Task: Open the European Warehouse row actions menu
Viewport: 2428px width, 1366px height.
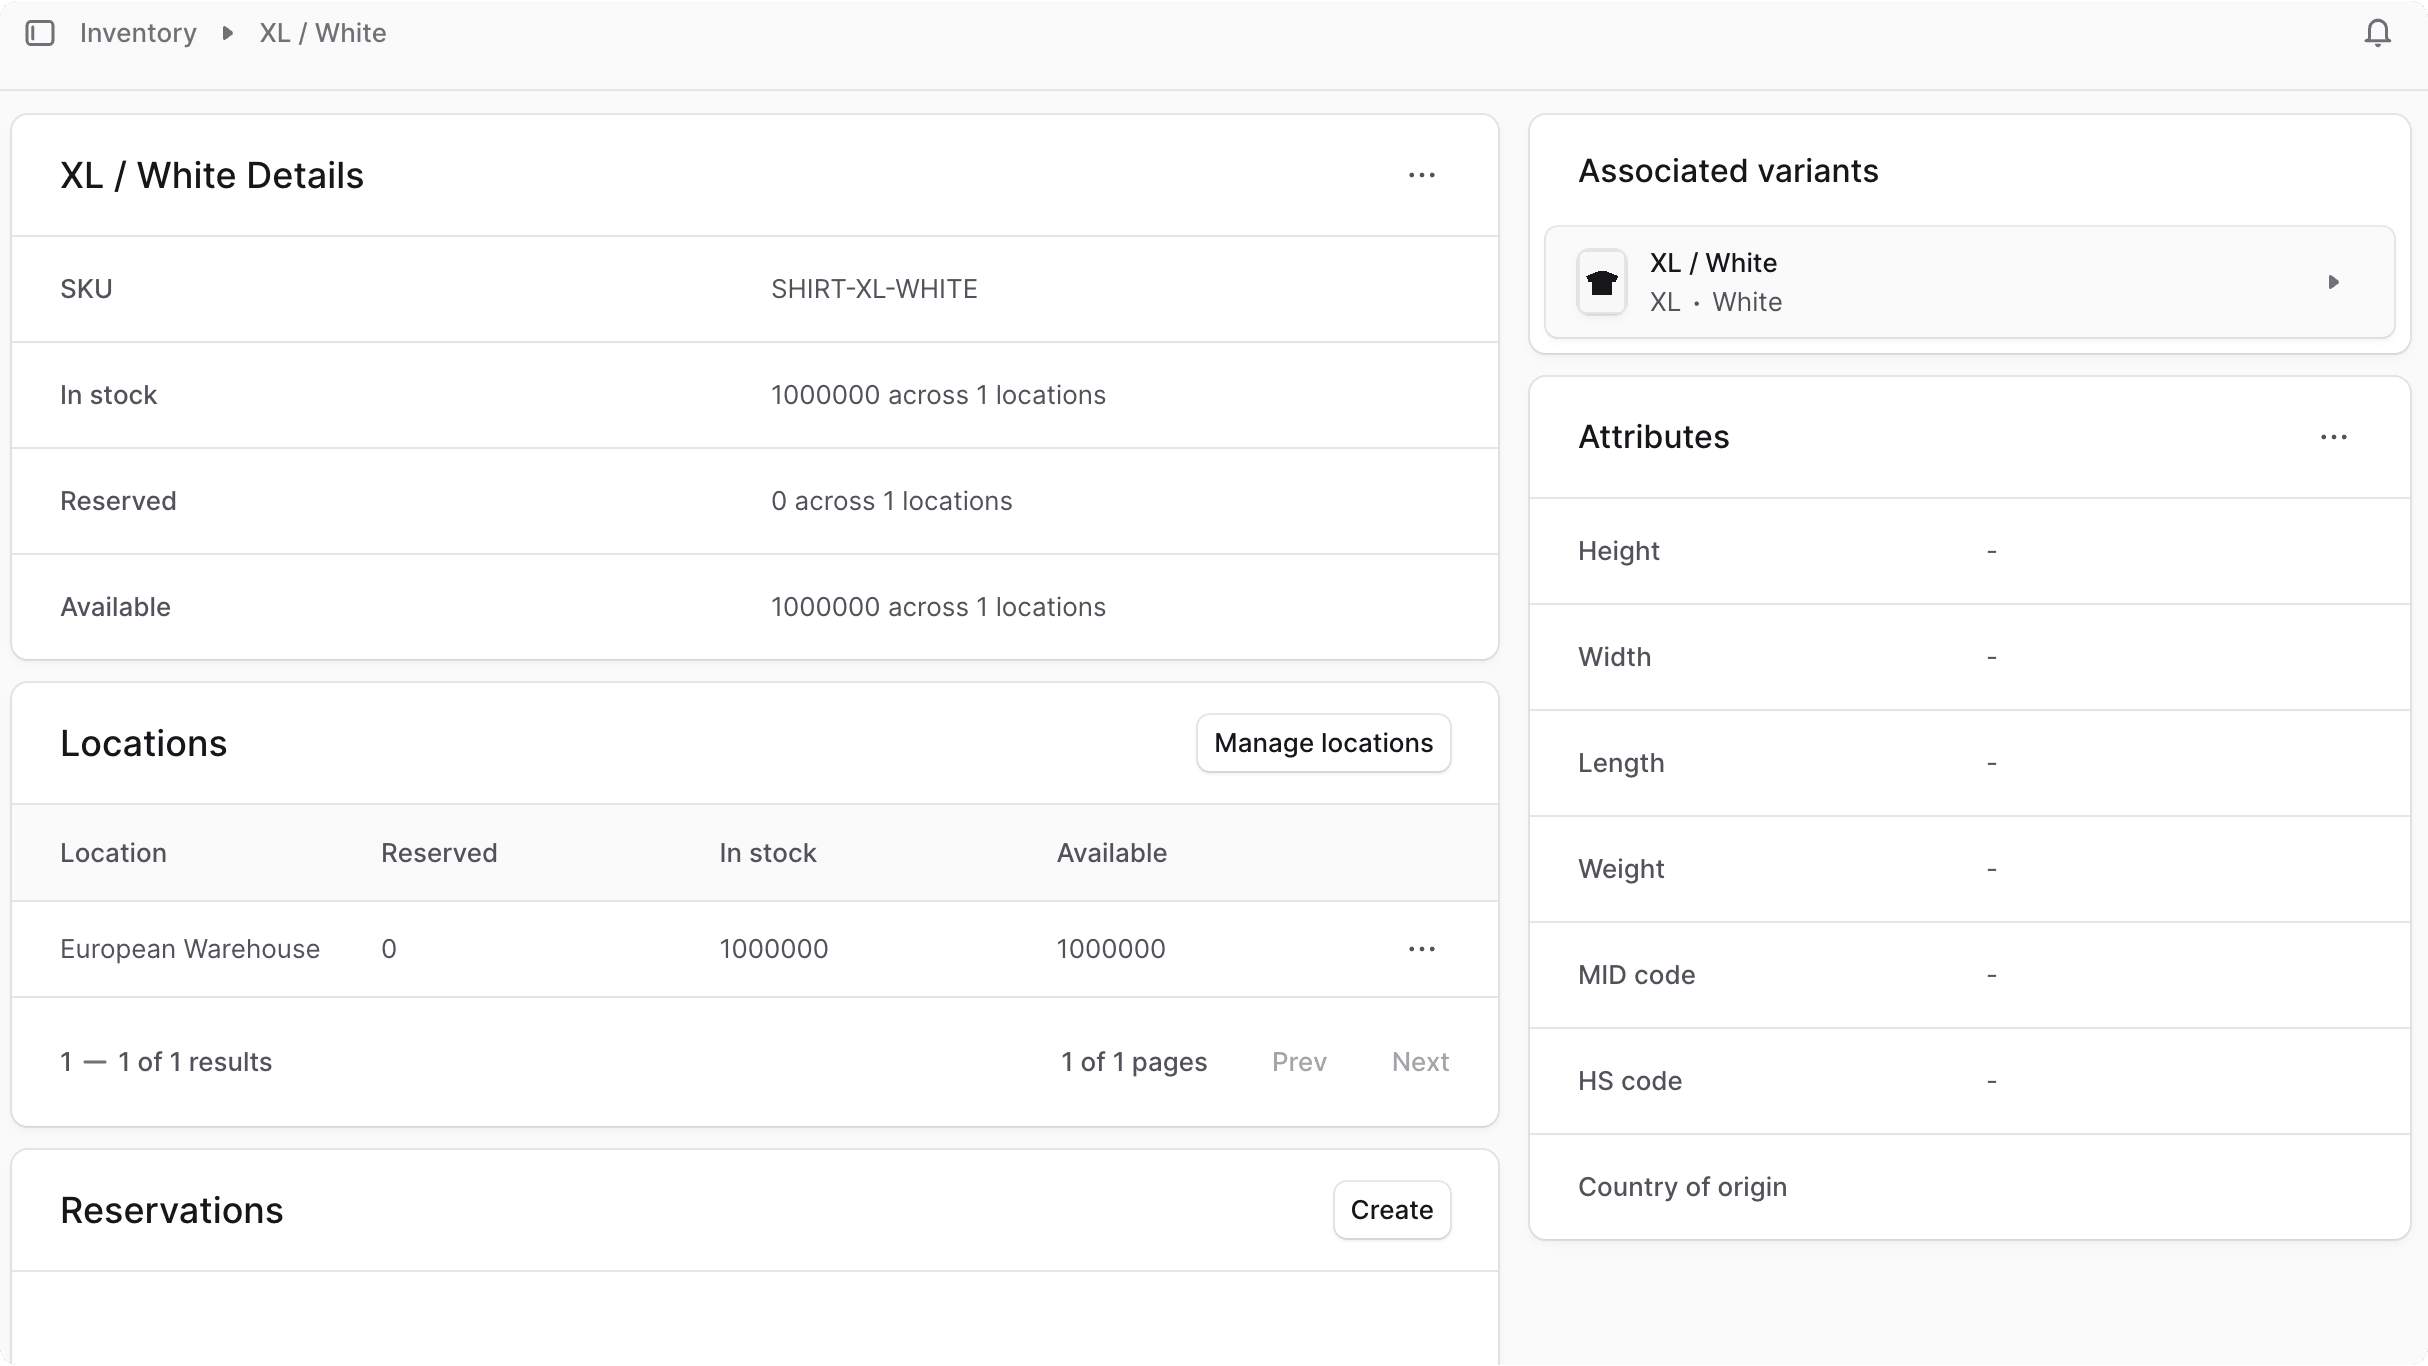Action: coord(1421,948)
